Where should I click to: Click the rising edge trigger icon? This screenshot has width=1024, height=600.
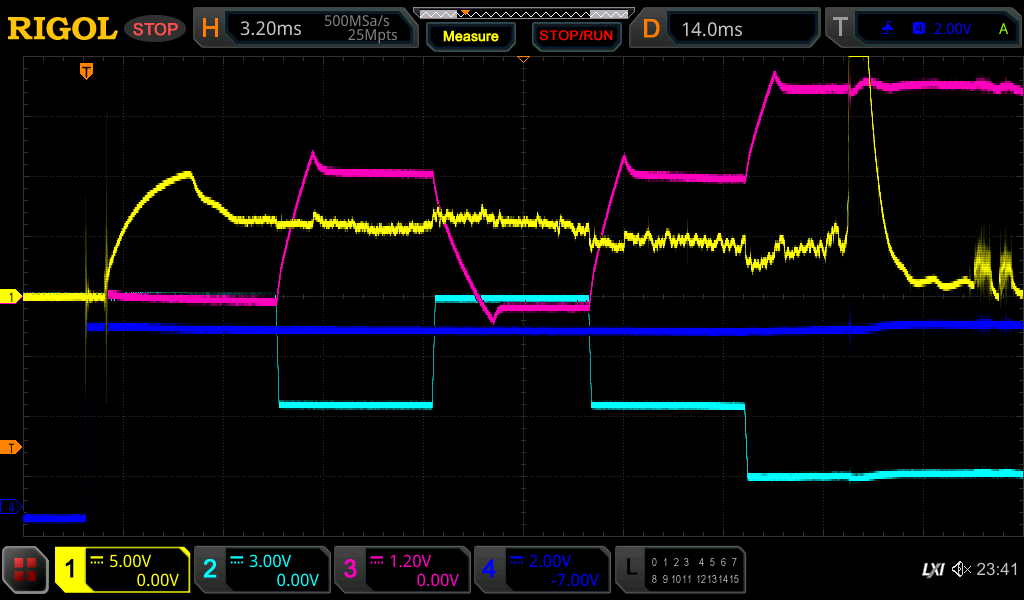pyautogui.click(x=888, y=29)
